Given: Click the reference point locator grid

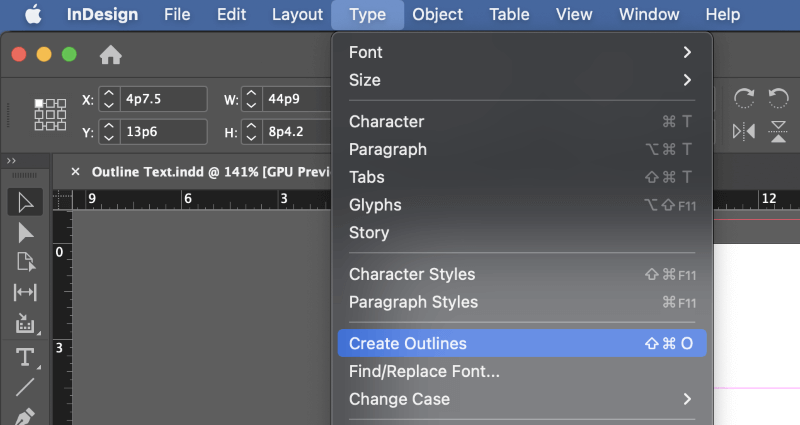Looking at the screenshot, I should click(x=50, y=115).
